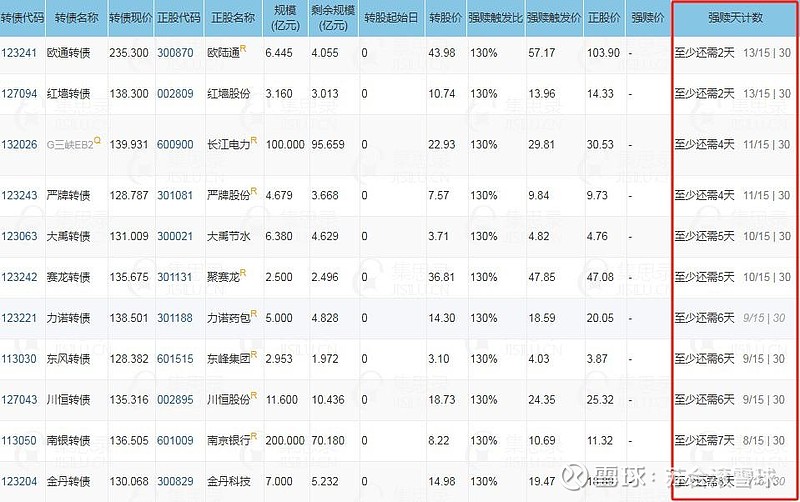The width and height of the screenshot is (800, 502).
Task: Open stock code 002895 link
Action: point(175,400)
